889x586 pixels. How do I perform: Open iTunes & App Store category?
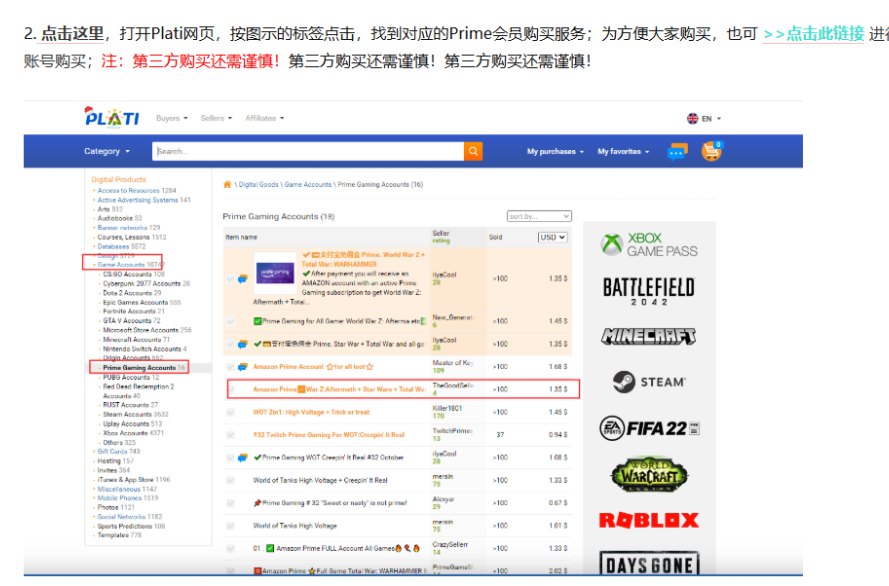(125, 479)
